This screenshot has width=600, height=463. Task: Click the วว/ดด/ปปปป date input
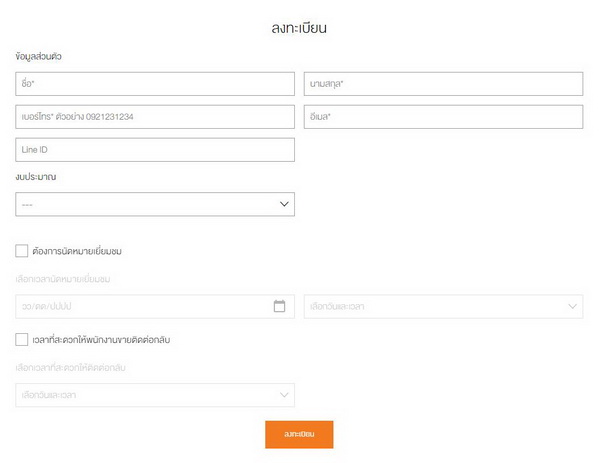(140, 306)
